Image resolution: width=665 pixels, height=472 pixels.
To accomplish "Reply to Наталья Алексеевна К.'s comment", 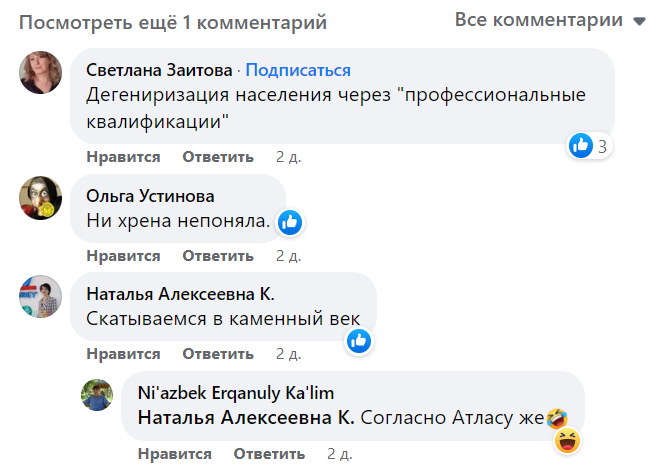I will tap(218, 353).
